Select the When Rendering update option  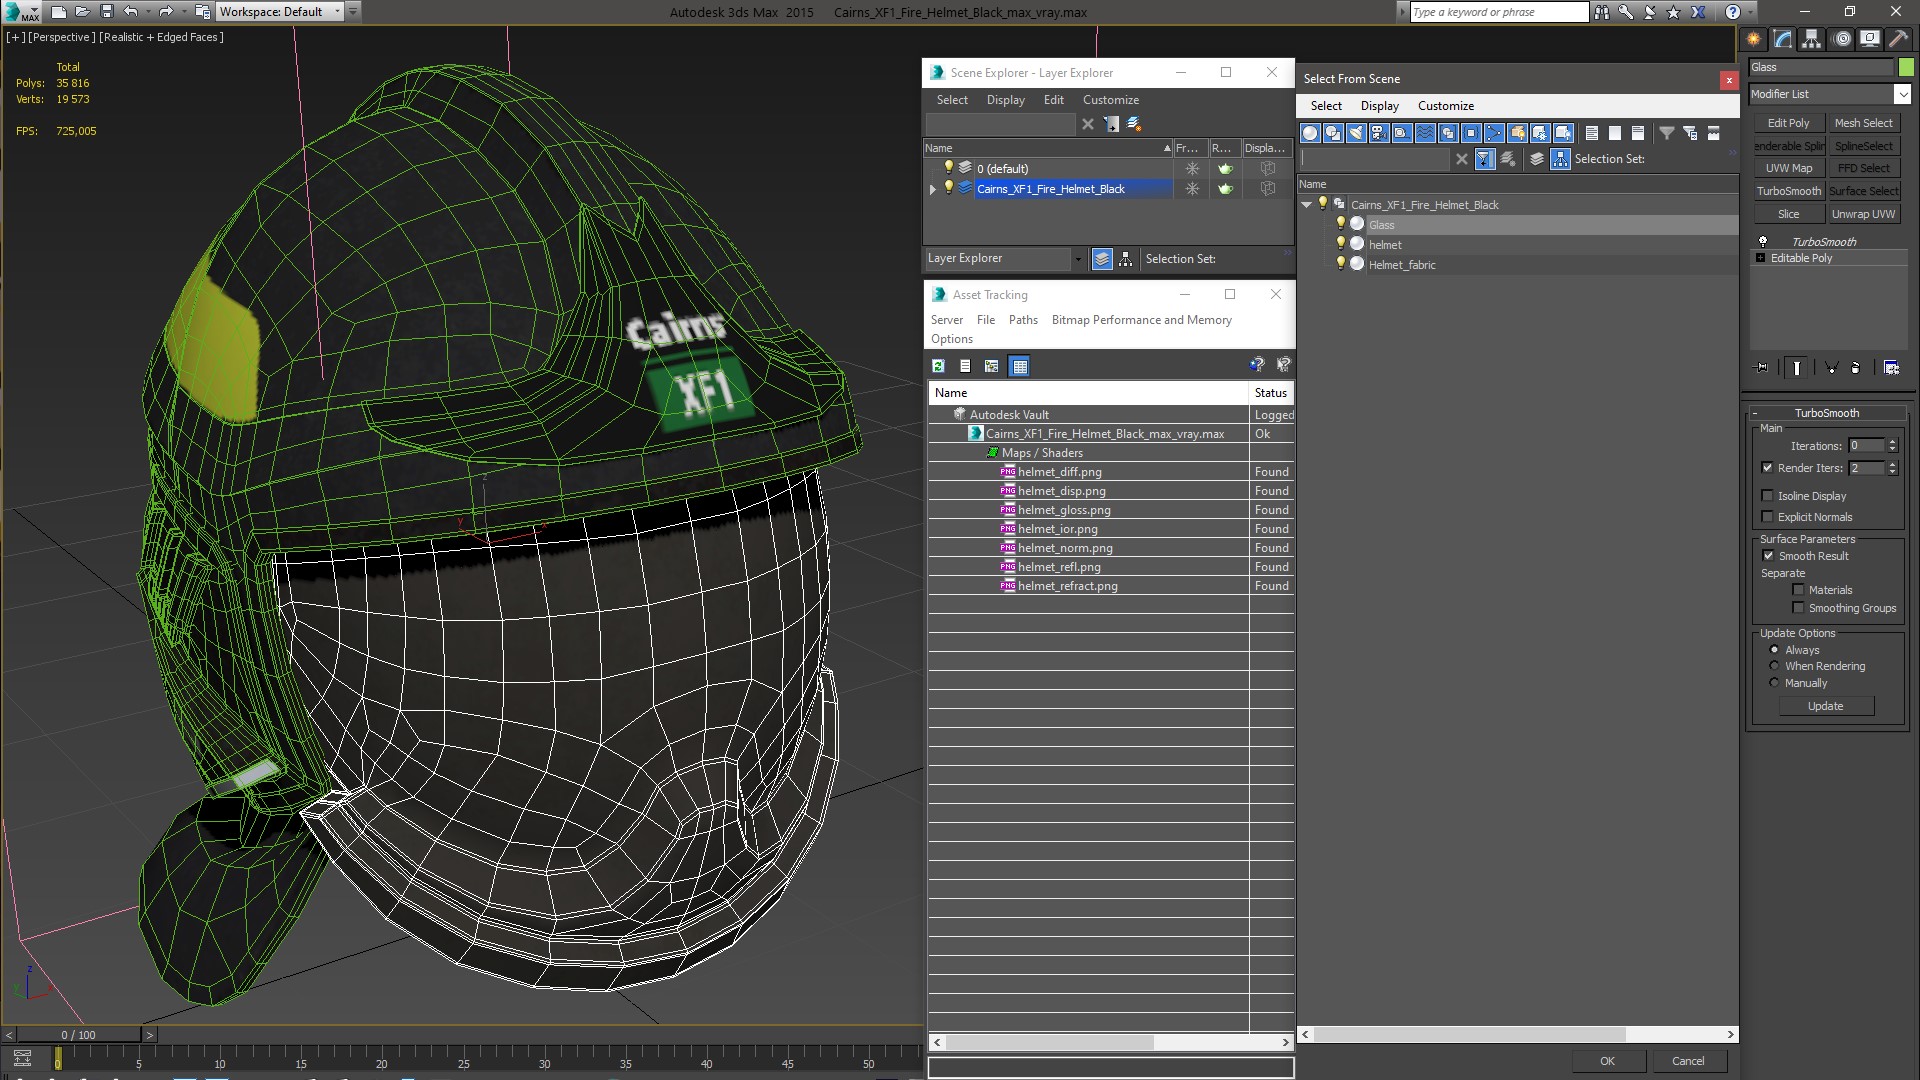pos(1775,666)
